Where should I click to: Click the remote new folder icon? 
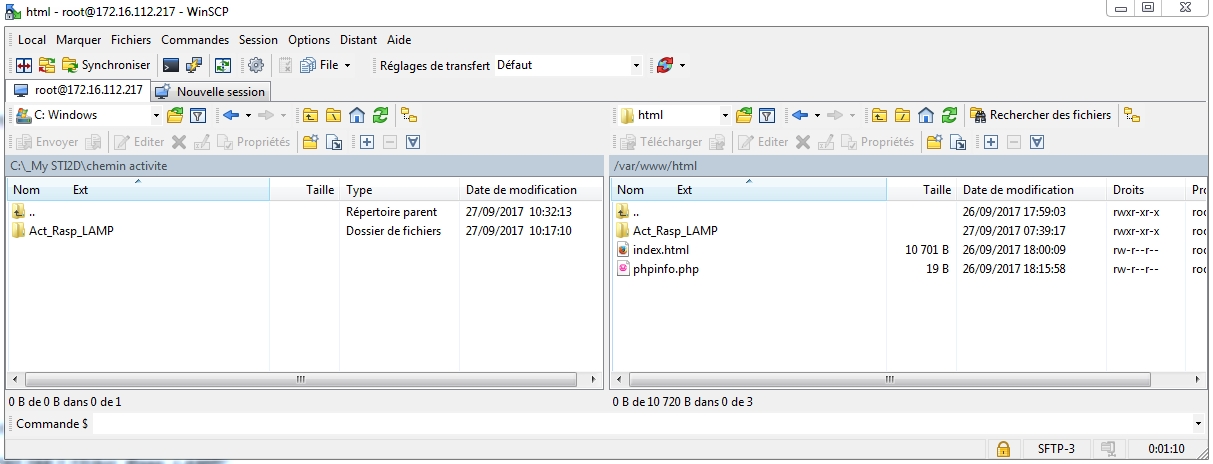pos(934,142)
